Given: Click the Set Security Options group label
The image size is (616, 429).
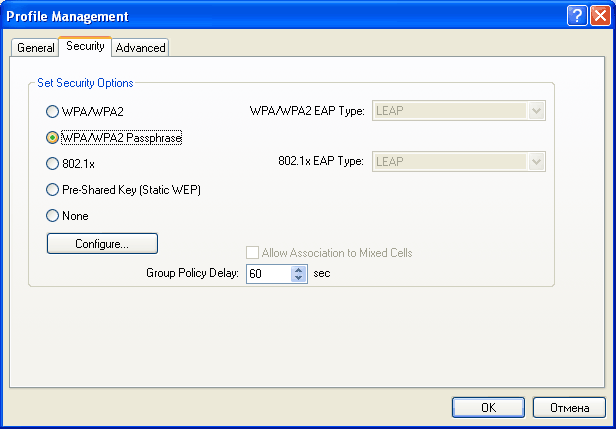Looking at the screenshot, I should coord(85,83).
